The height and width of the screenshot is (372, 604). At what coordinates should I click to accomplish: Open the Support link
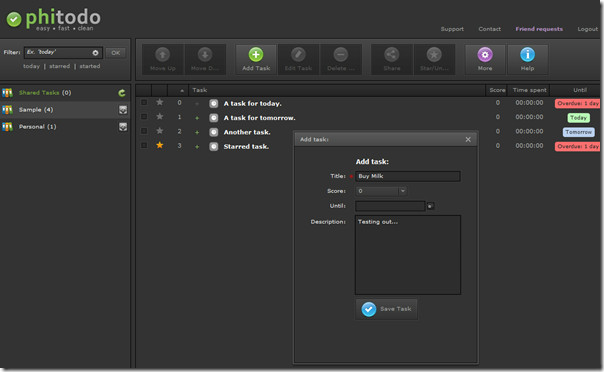click(x=452, y=29)
